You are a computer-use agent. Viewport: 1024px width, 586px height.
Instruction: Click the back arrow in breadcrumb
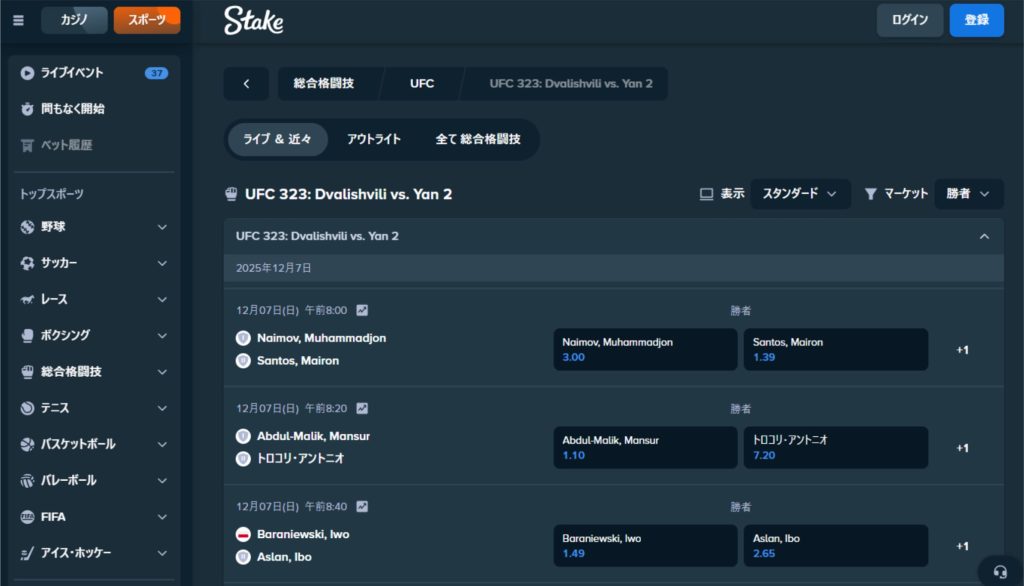246,84
